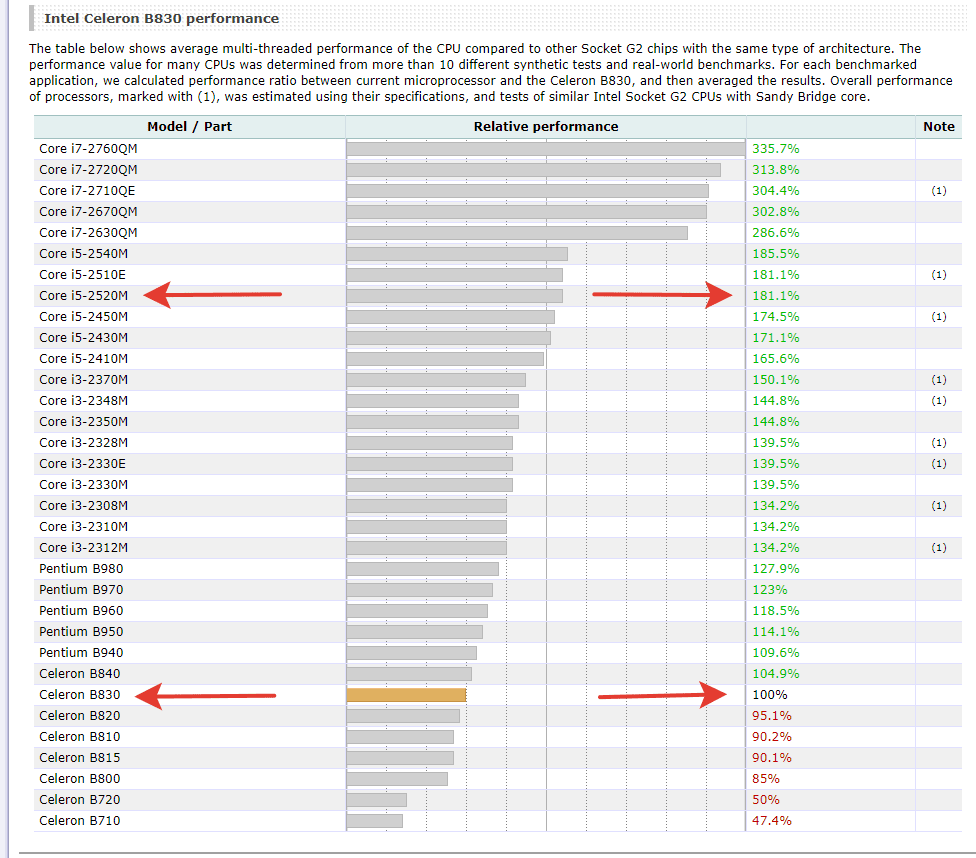Image resolution: width=976 pixels, height=858 pixels.
Task: Select the 123% performance value
Action: click(x=769, y=590)
